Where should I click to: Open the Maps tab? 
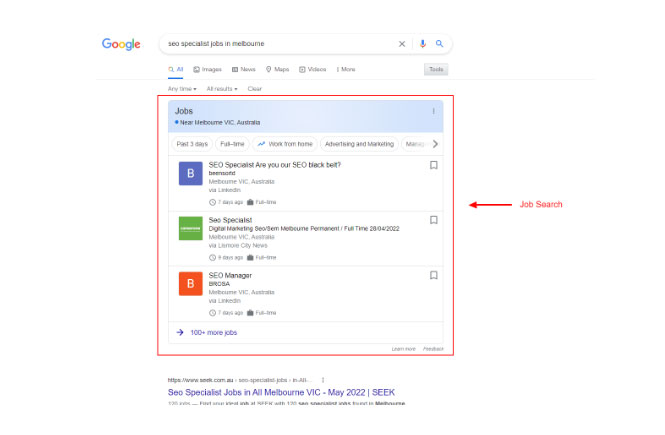(x=277, y=70)
